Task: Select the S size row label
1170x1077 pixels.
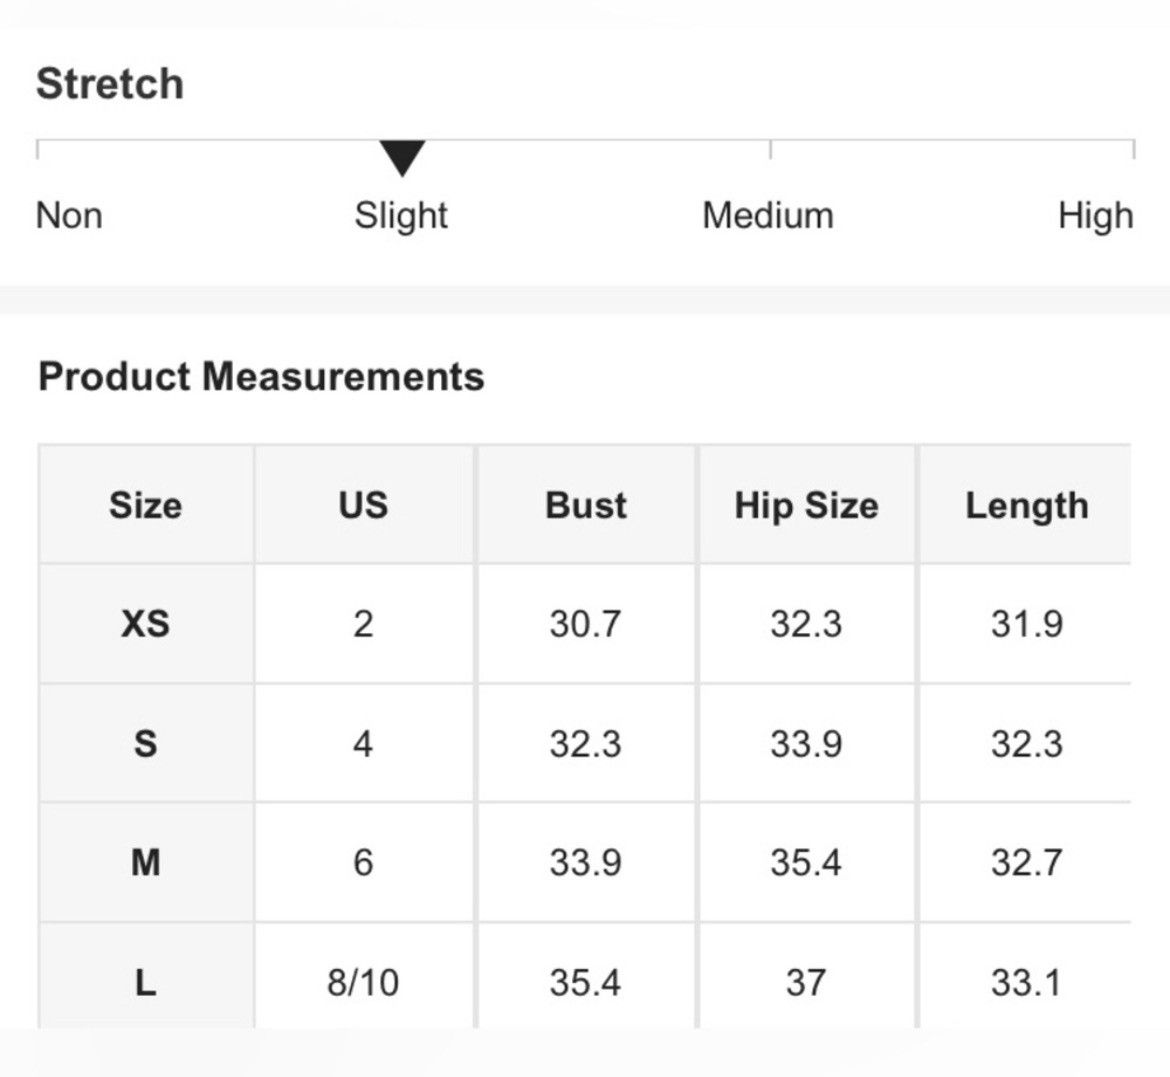Action: click(x=146, y=743)
